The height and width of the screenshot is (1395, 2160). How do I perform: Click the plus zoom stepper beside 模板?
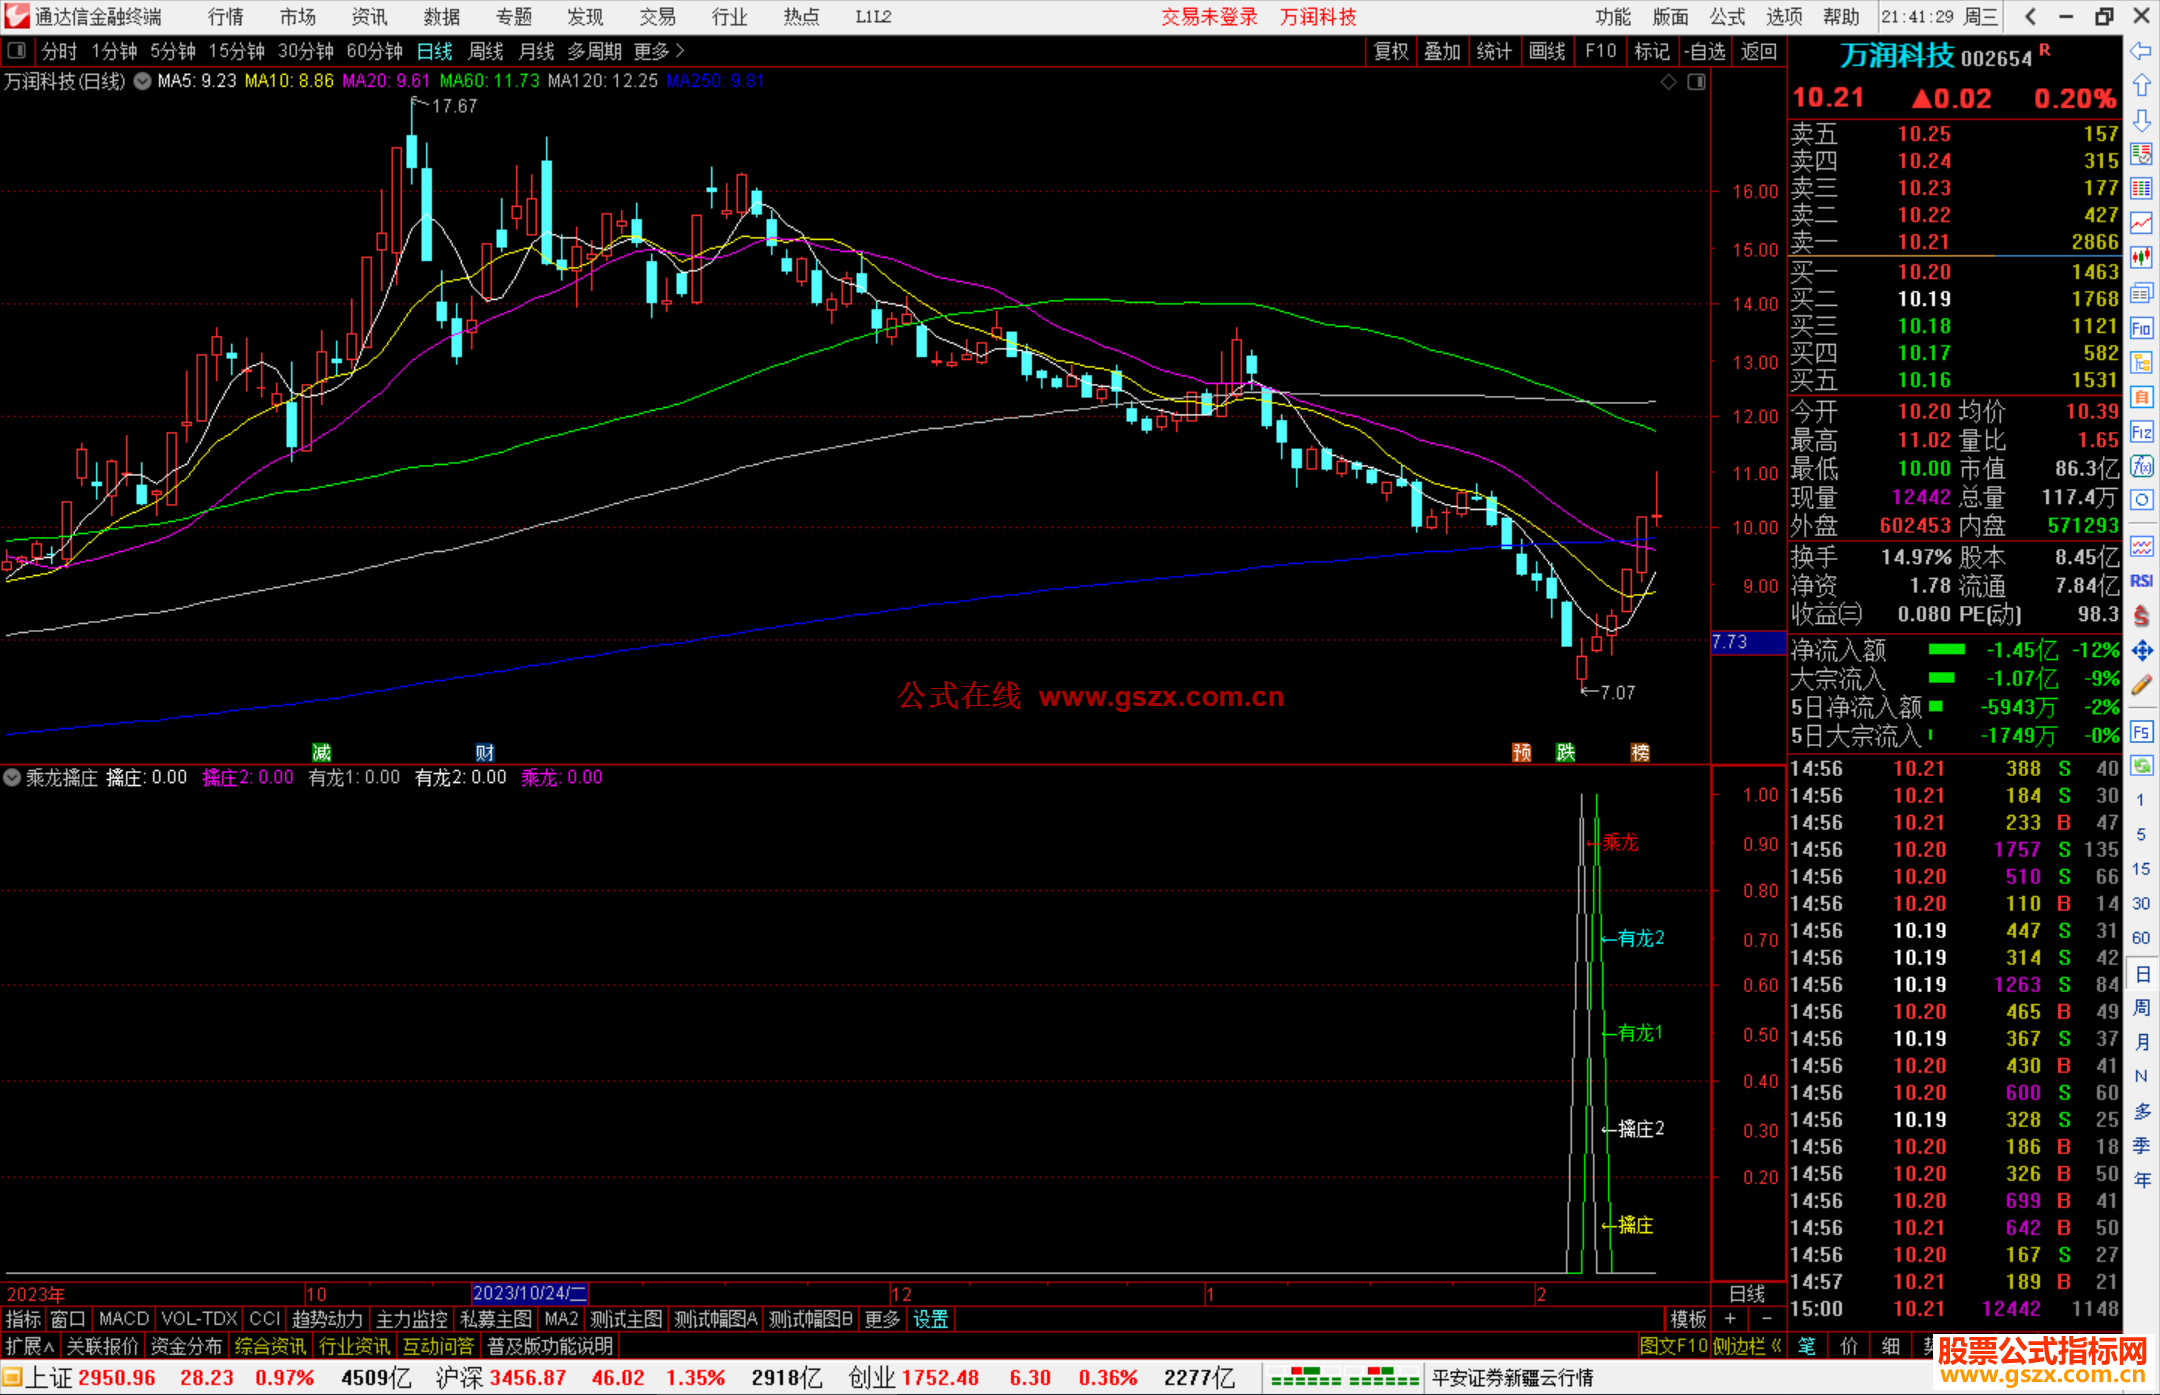(x=1730, y=1319)
